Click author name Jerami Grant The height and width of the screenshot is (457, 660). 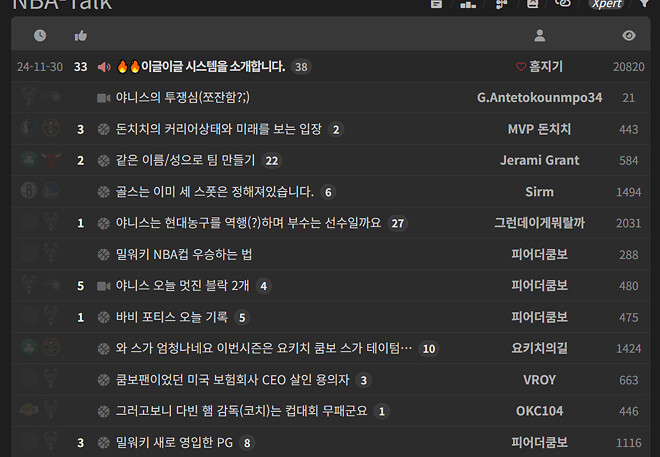[x=540, y=160]
